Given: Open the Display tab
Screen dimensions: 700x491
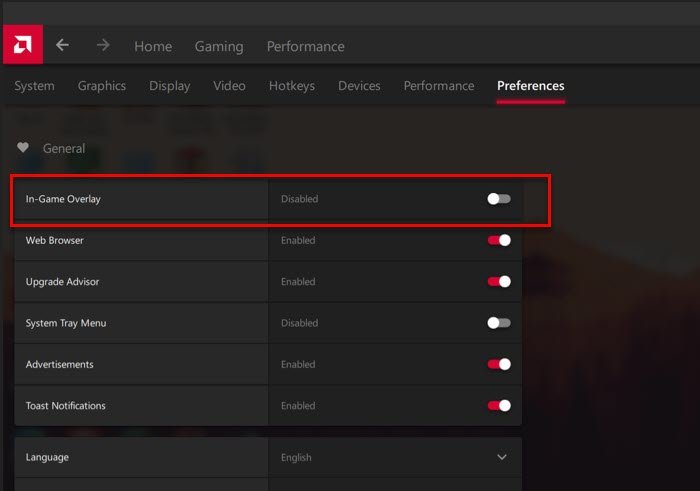Looking at the screenshot, I should point(169,86).
